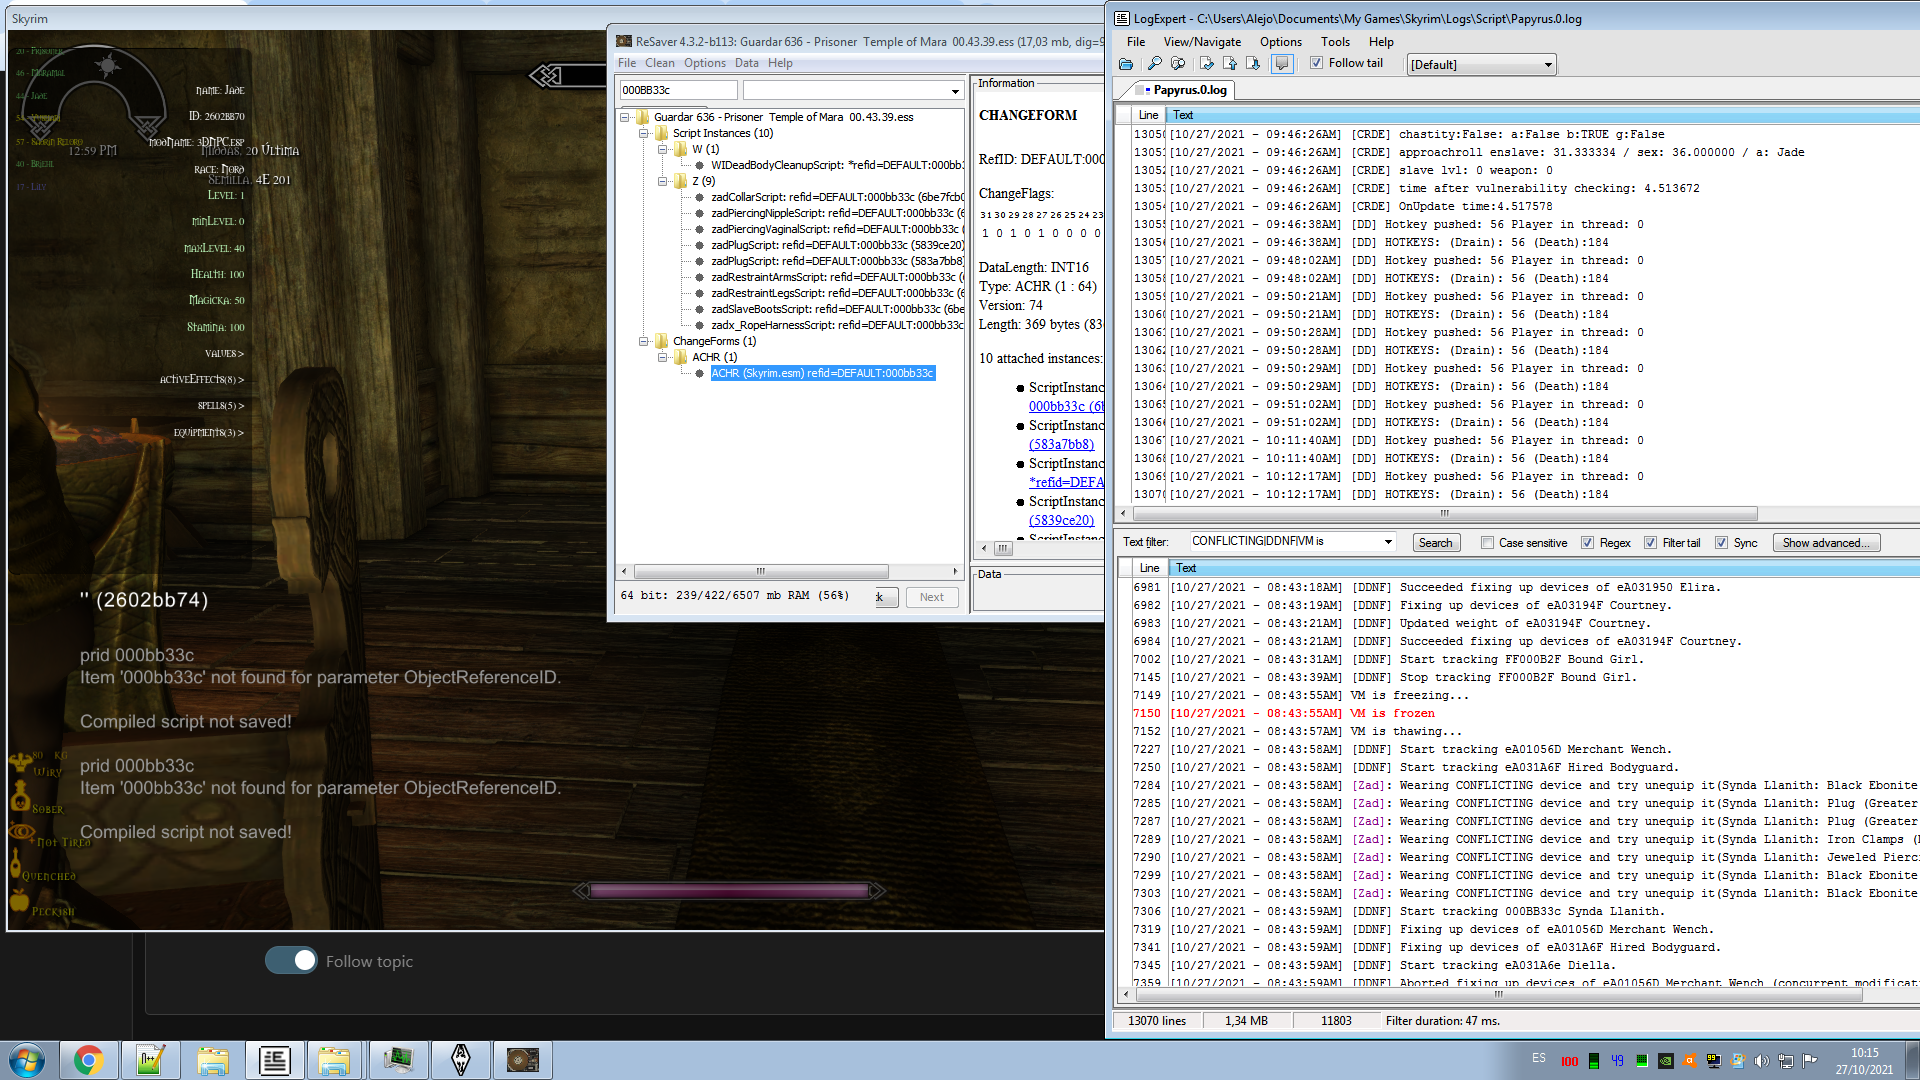The height and width of the screenshot is (1080, 1920).
Task: Open Notepad++ from the taskbar
Action: 150,1060
